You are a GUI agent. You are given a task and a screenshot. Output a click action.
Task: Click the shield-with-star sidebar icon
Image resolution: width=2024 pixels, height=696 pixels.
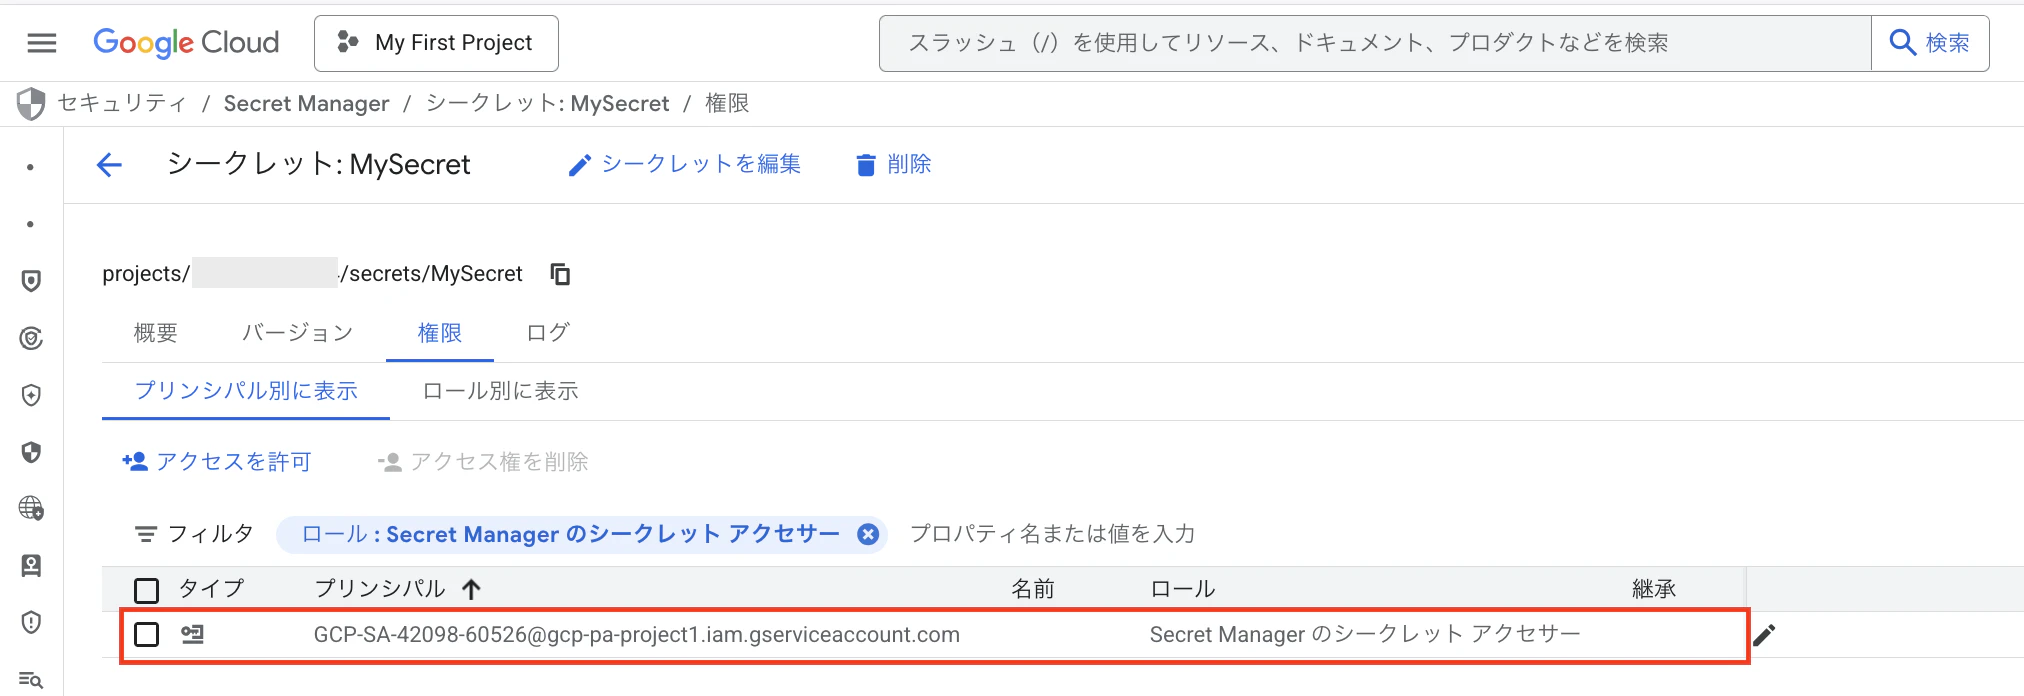[31, 395]
